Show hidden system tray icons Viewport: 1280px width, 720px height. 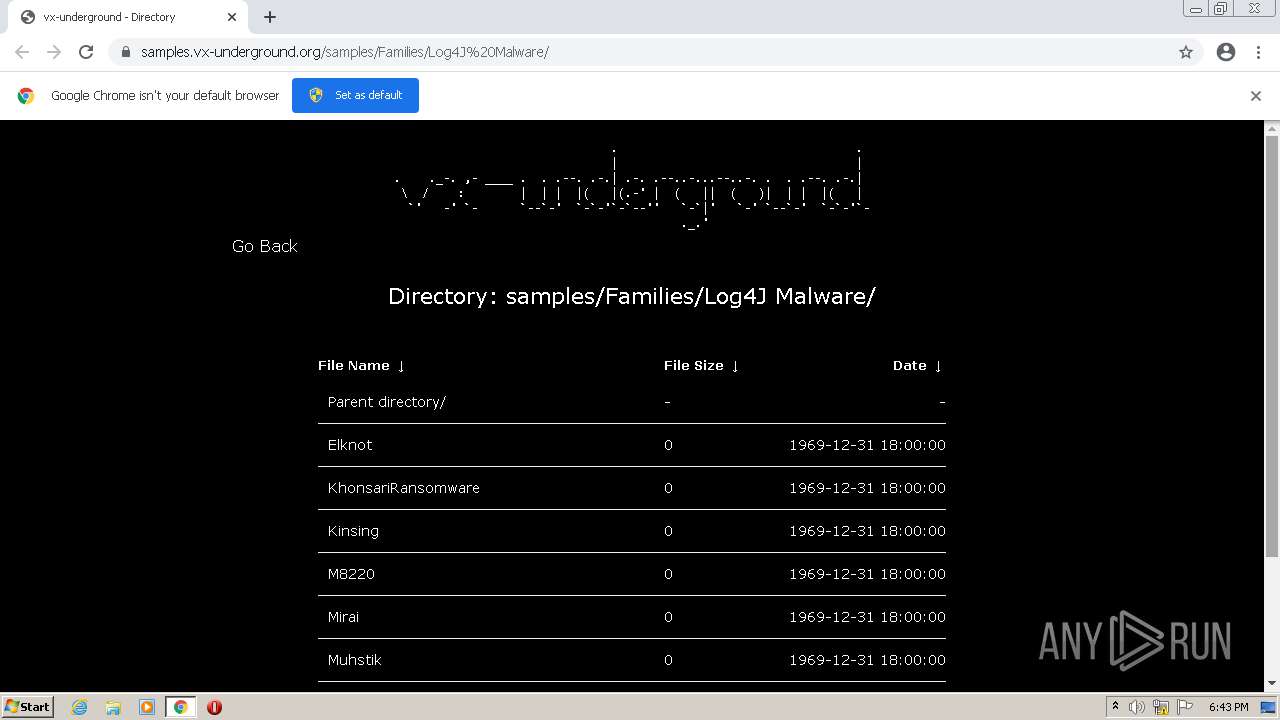[1115, 706]
